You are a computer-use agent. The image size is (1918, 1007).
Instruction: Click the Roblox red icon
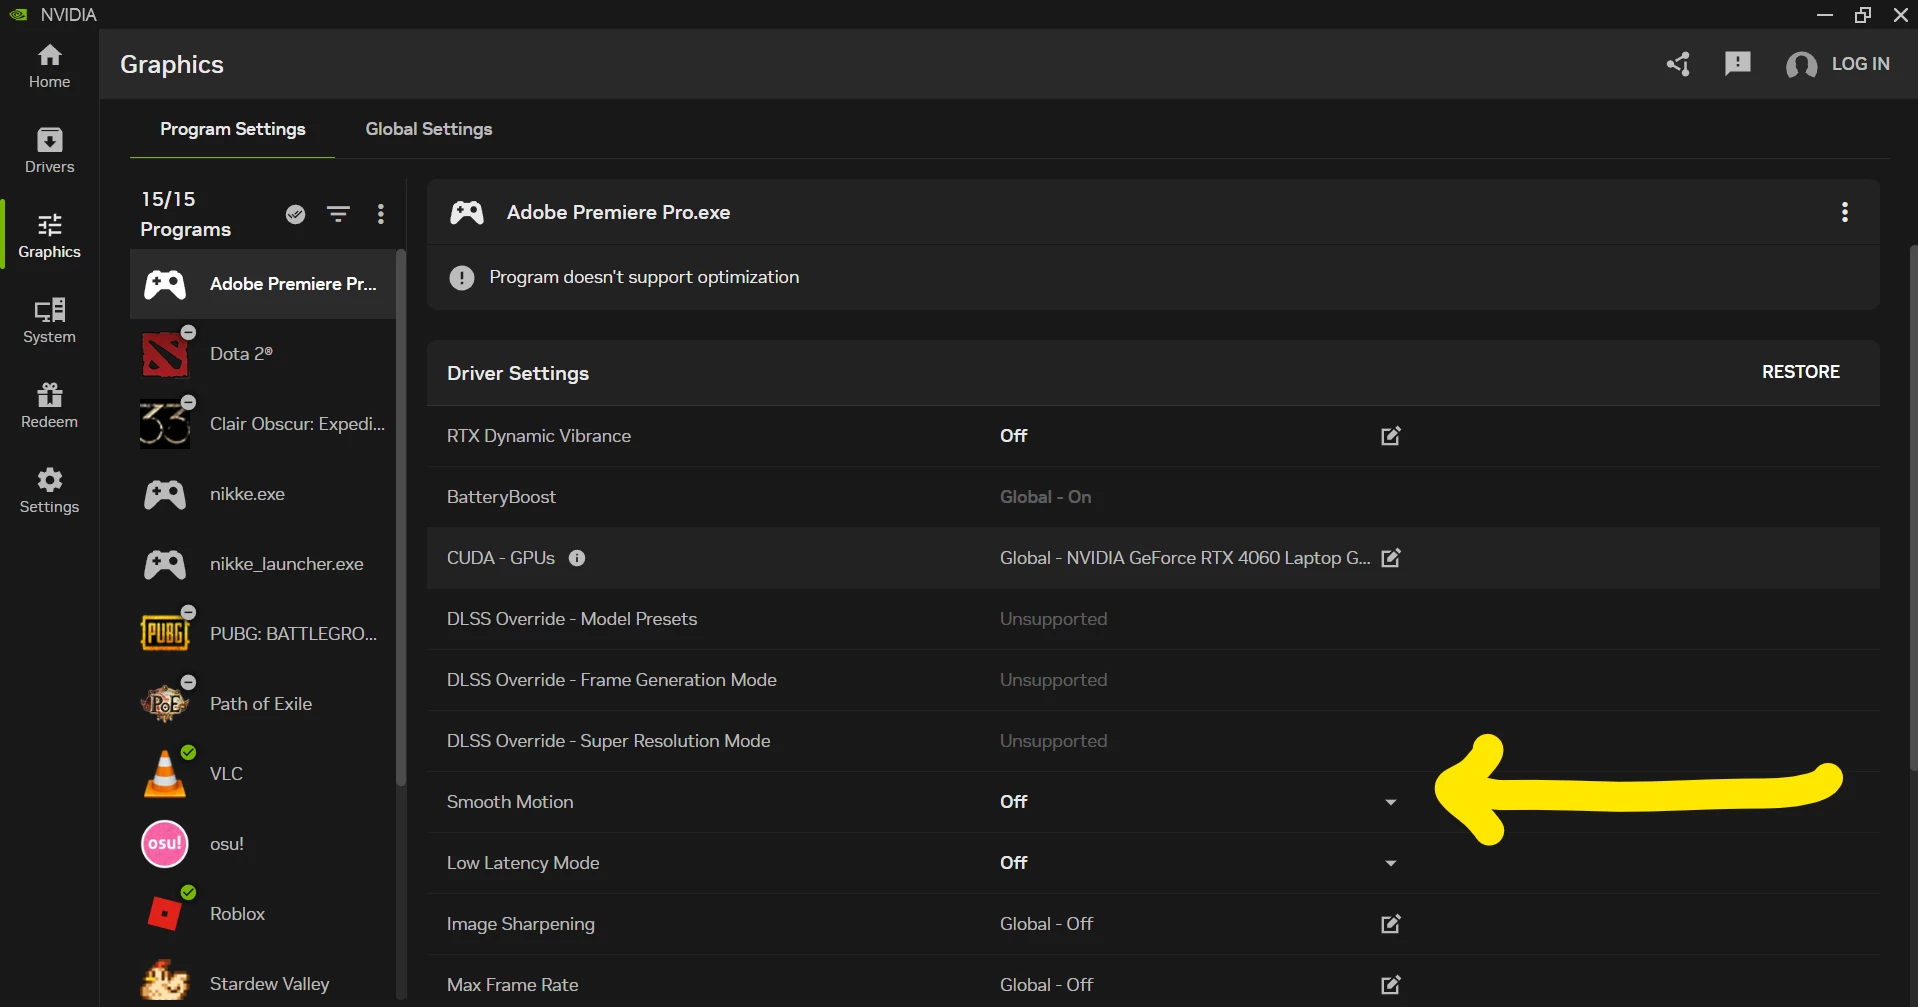click(x=165, y=914)
